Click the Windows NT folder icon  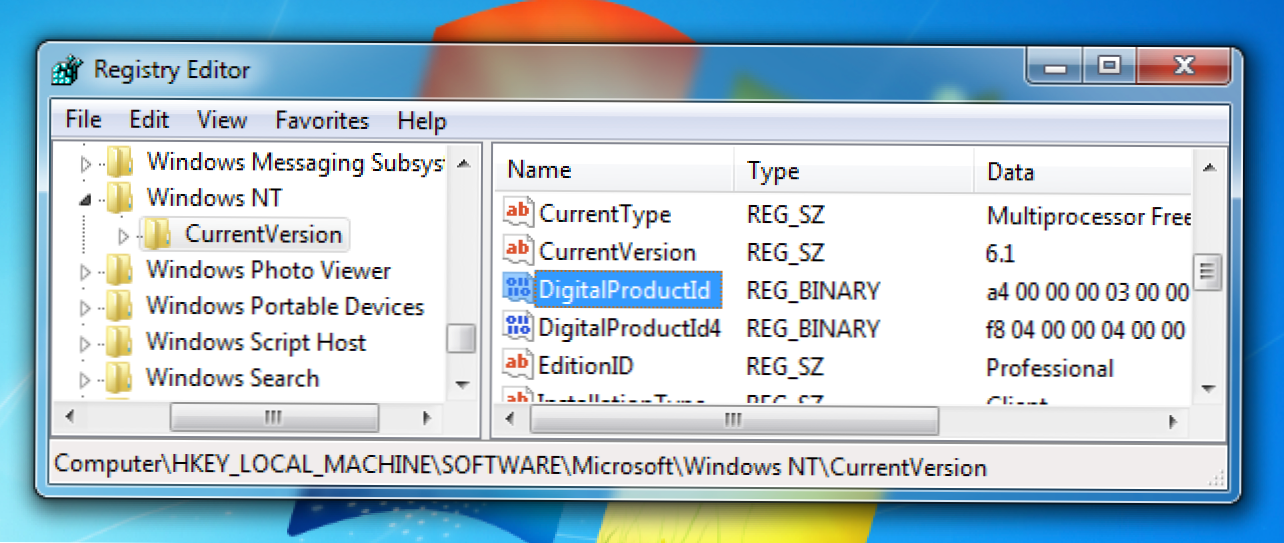pyautogui.click(x=120, y=197)
